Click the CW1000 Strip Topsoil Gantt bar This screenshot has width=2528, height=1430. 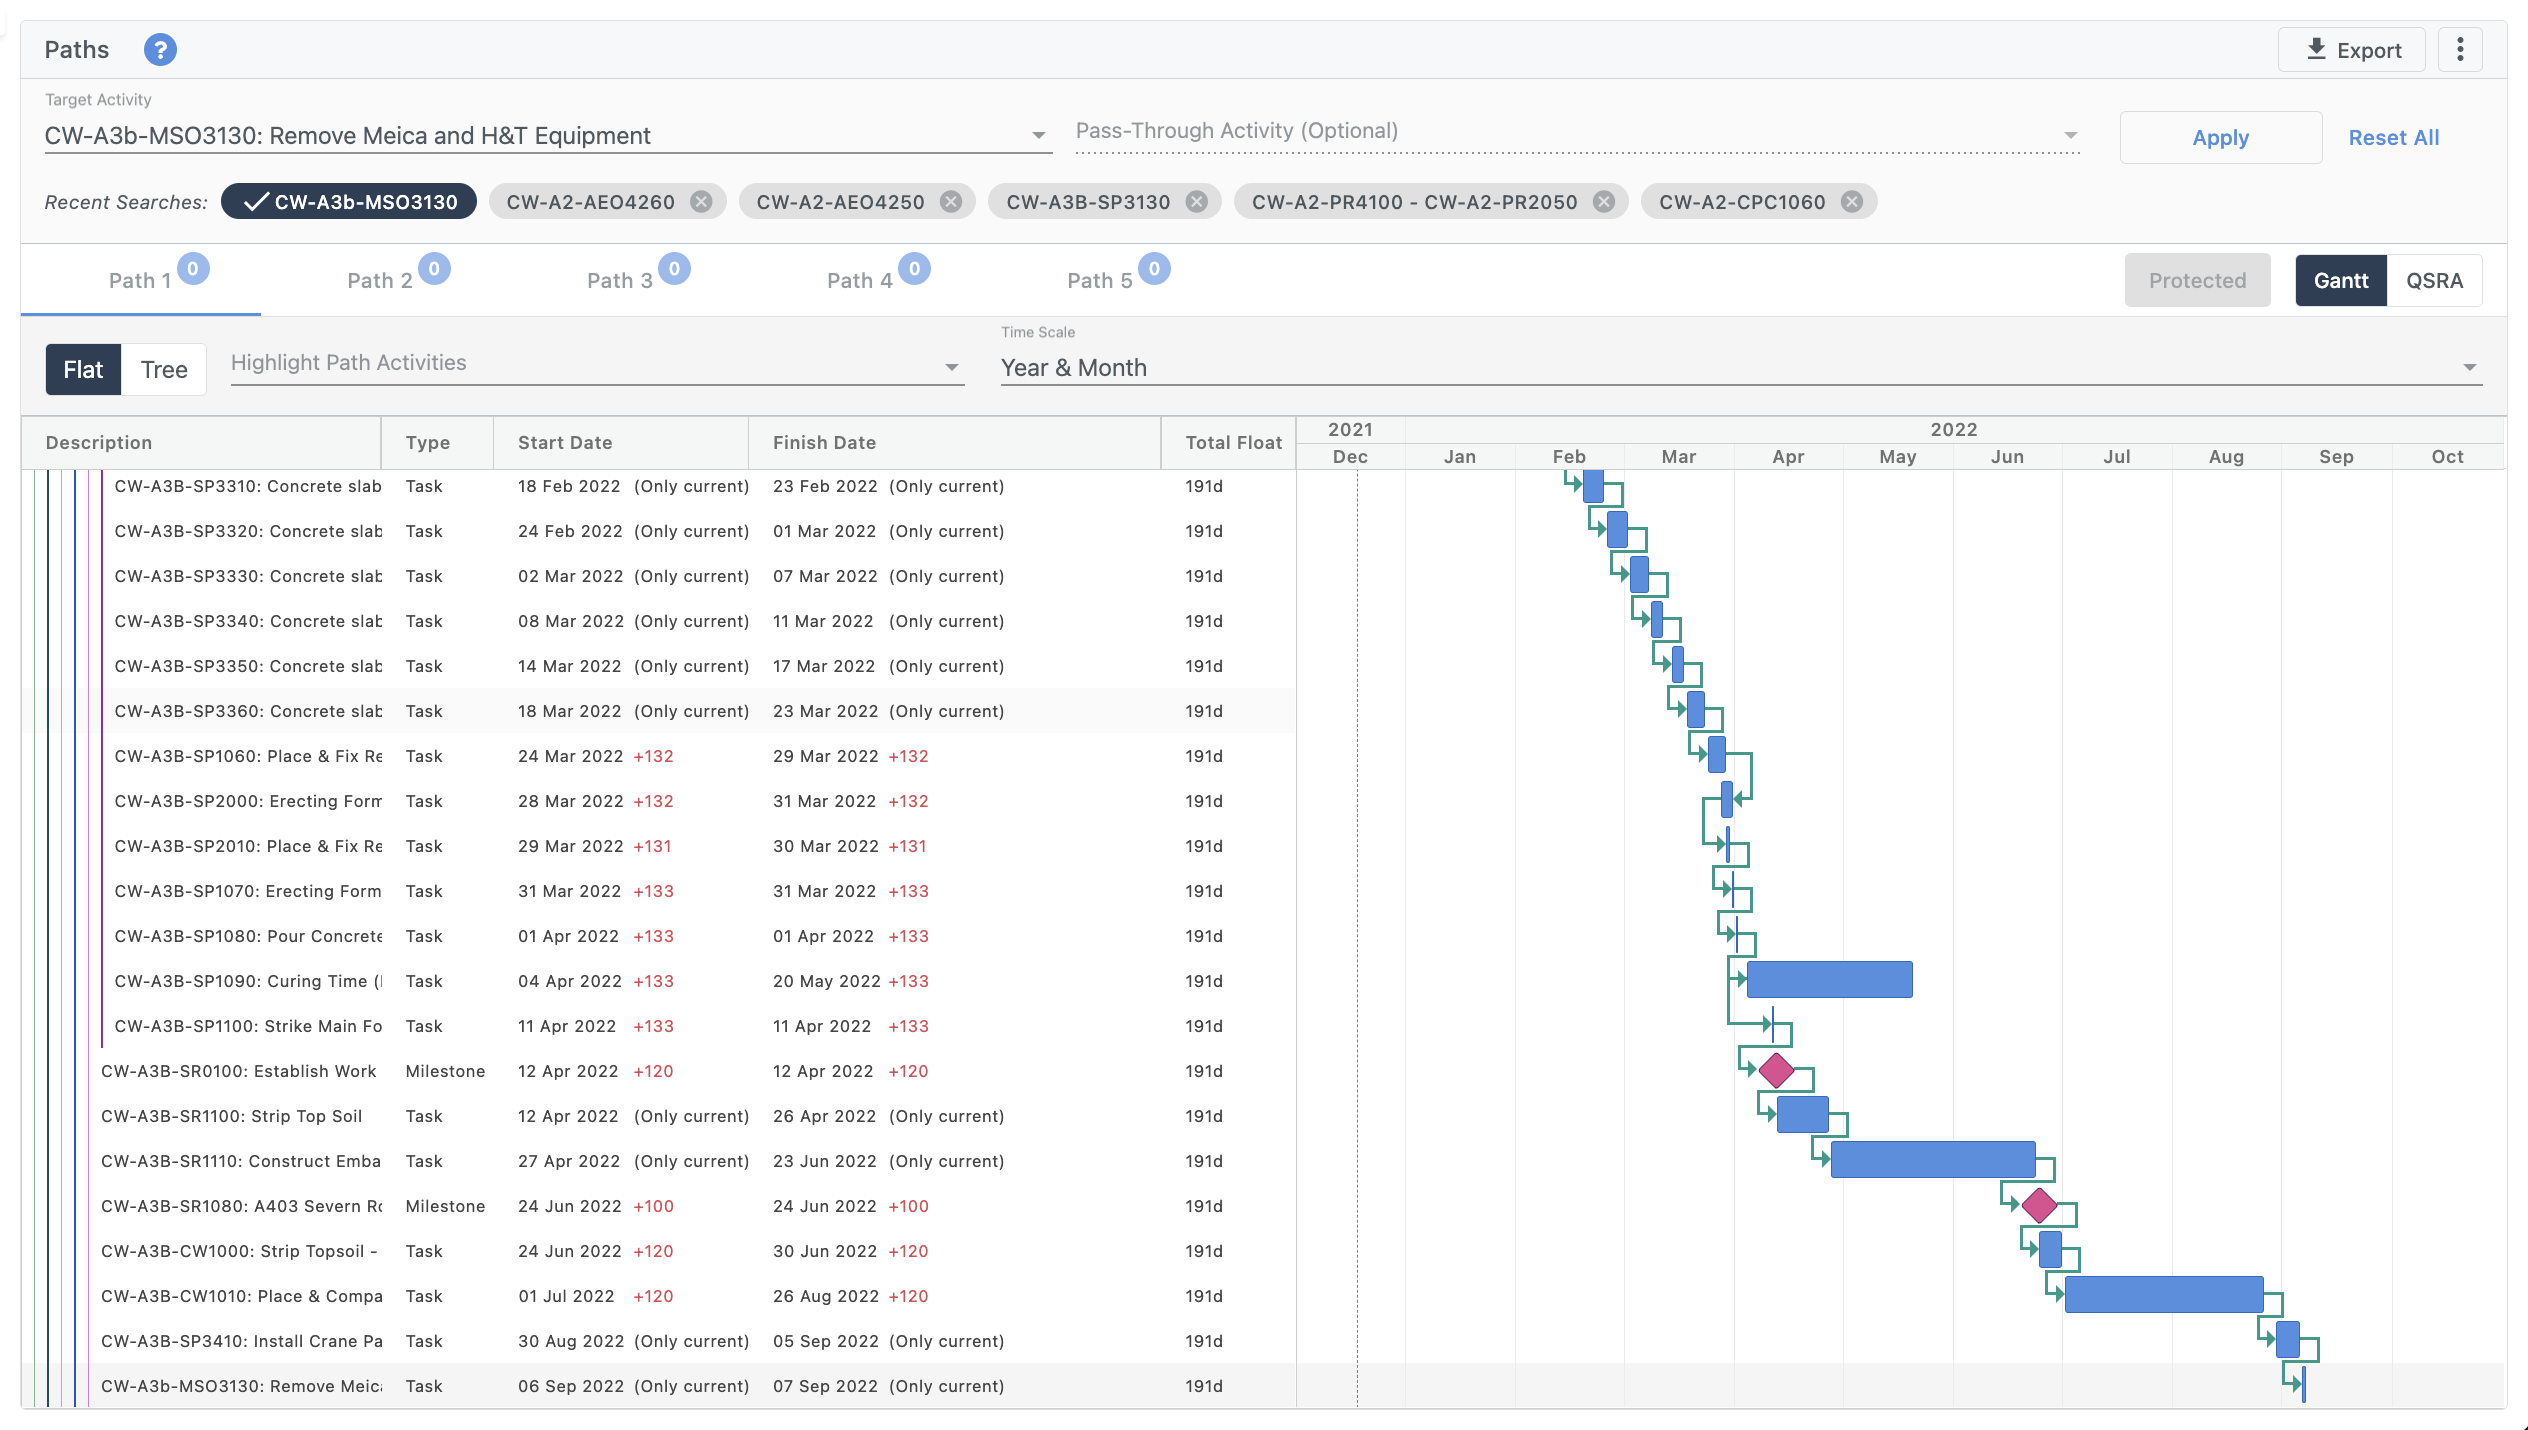(x=2050, y=1250)
